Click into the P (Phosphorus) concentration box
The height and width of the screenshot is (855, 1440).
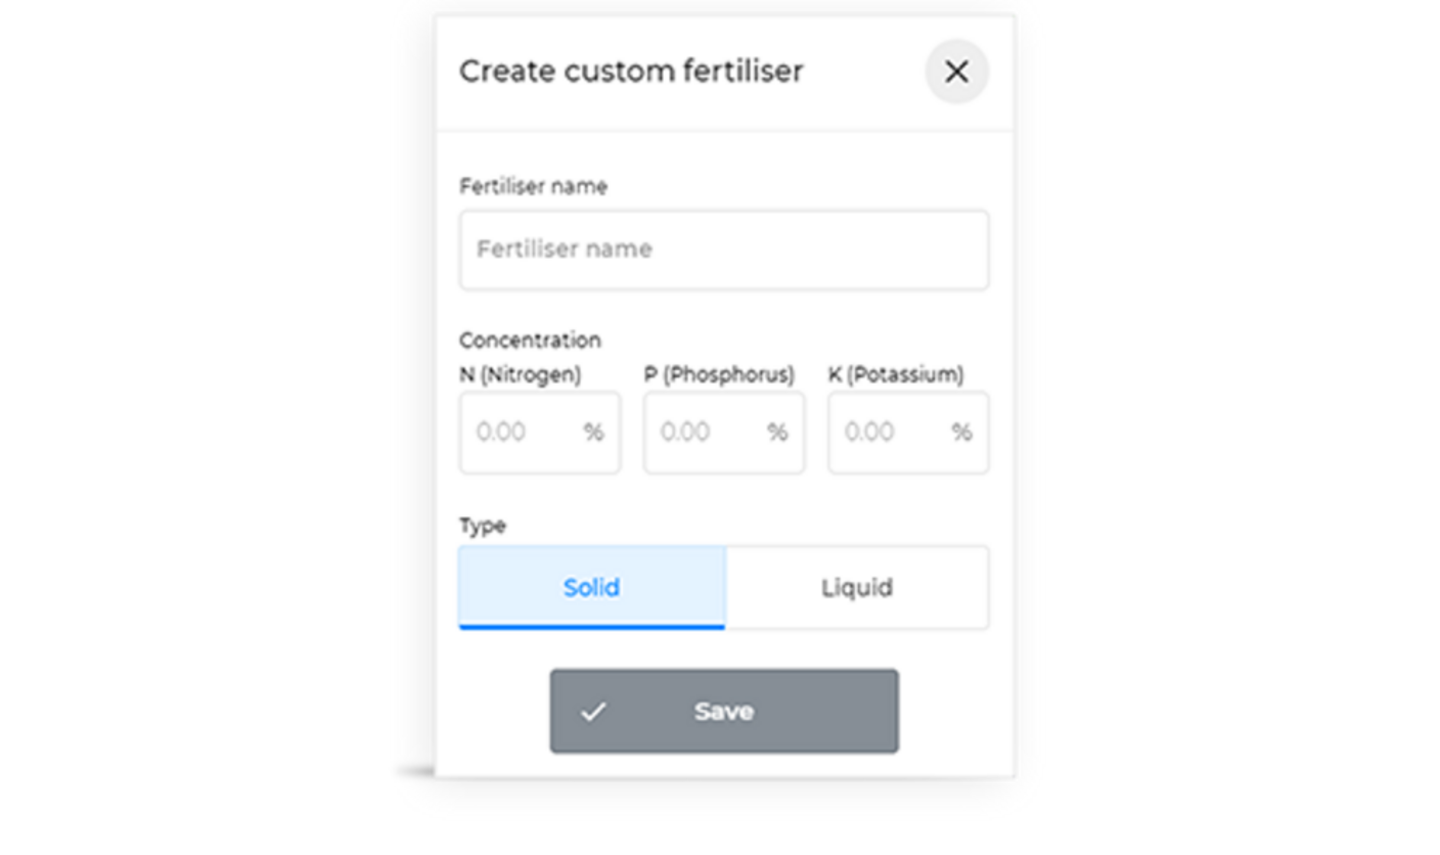724,432
